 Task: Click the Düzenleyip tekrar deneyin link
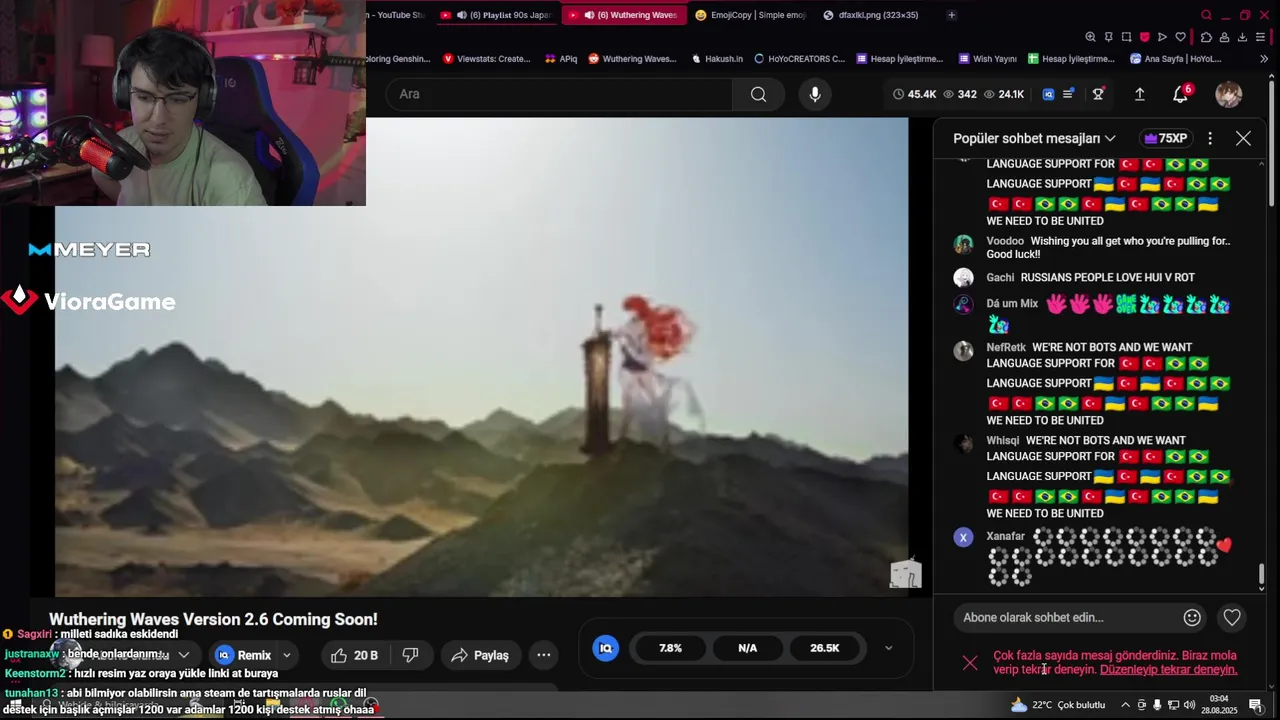click(x=1168, y=670)
